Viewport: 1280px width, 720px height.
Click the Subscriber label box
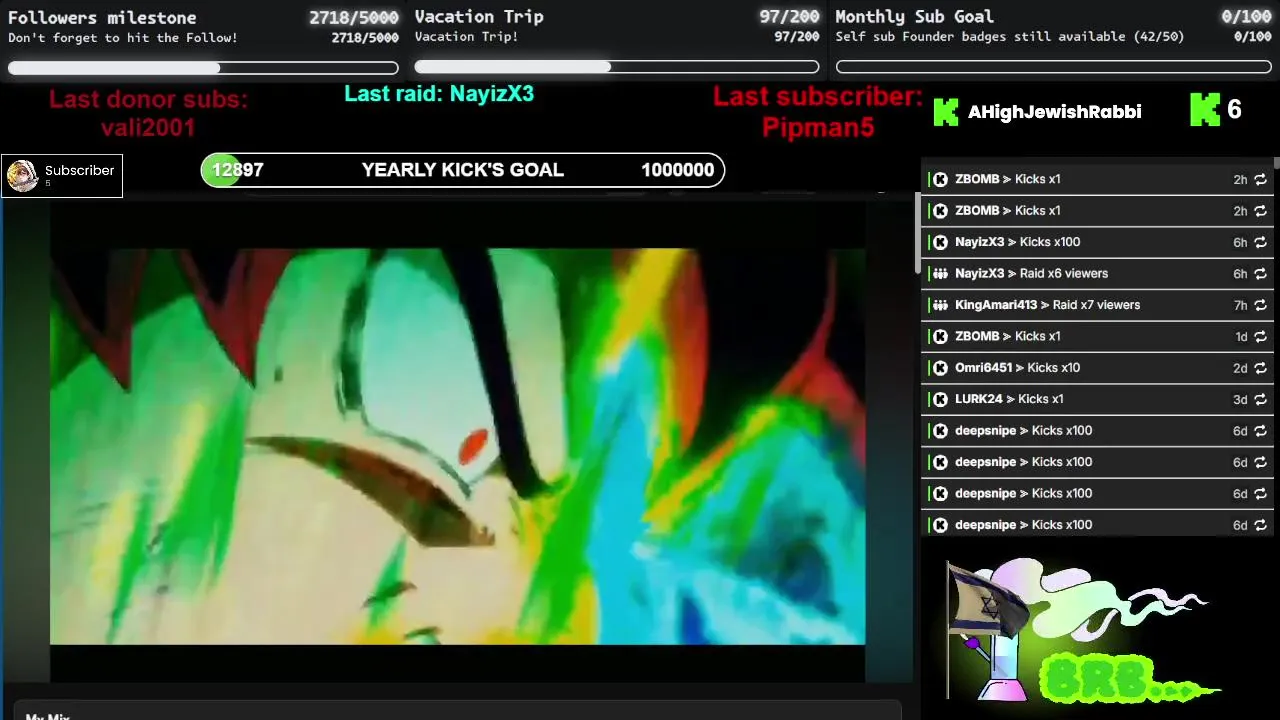pos(62,176)
